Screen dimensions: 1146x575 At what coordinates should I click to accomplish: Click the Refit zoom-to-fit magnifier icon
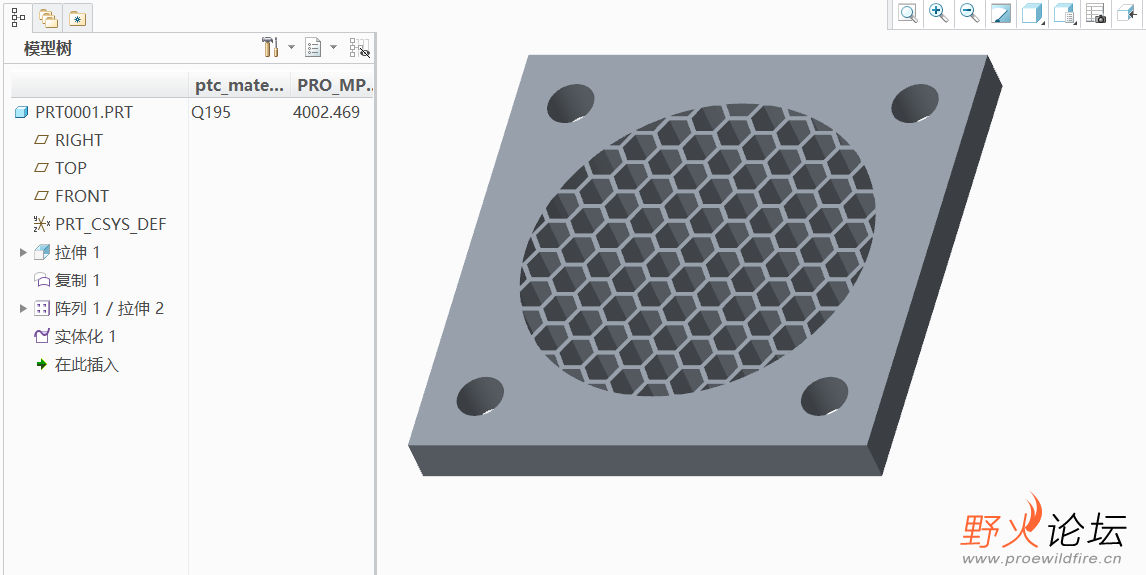pos(908,13)
